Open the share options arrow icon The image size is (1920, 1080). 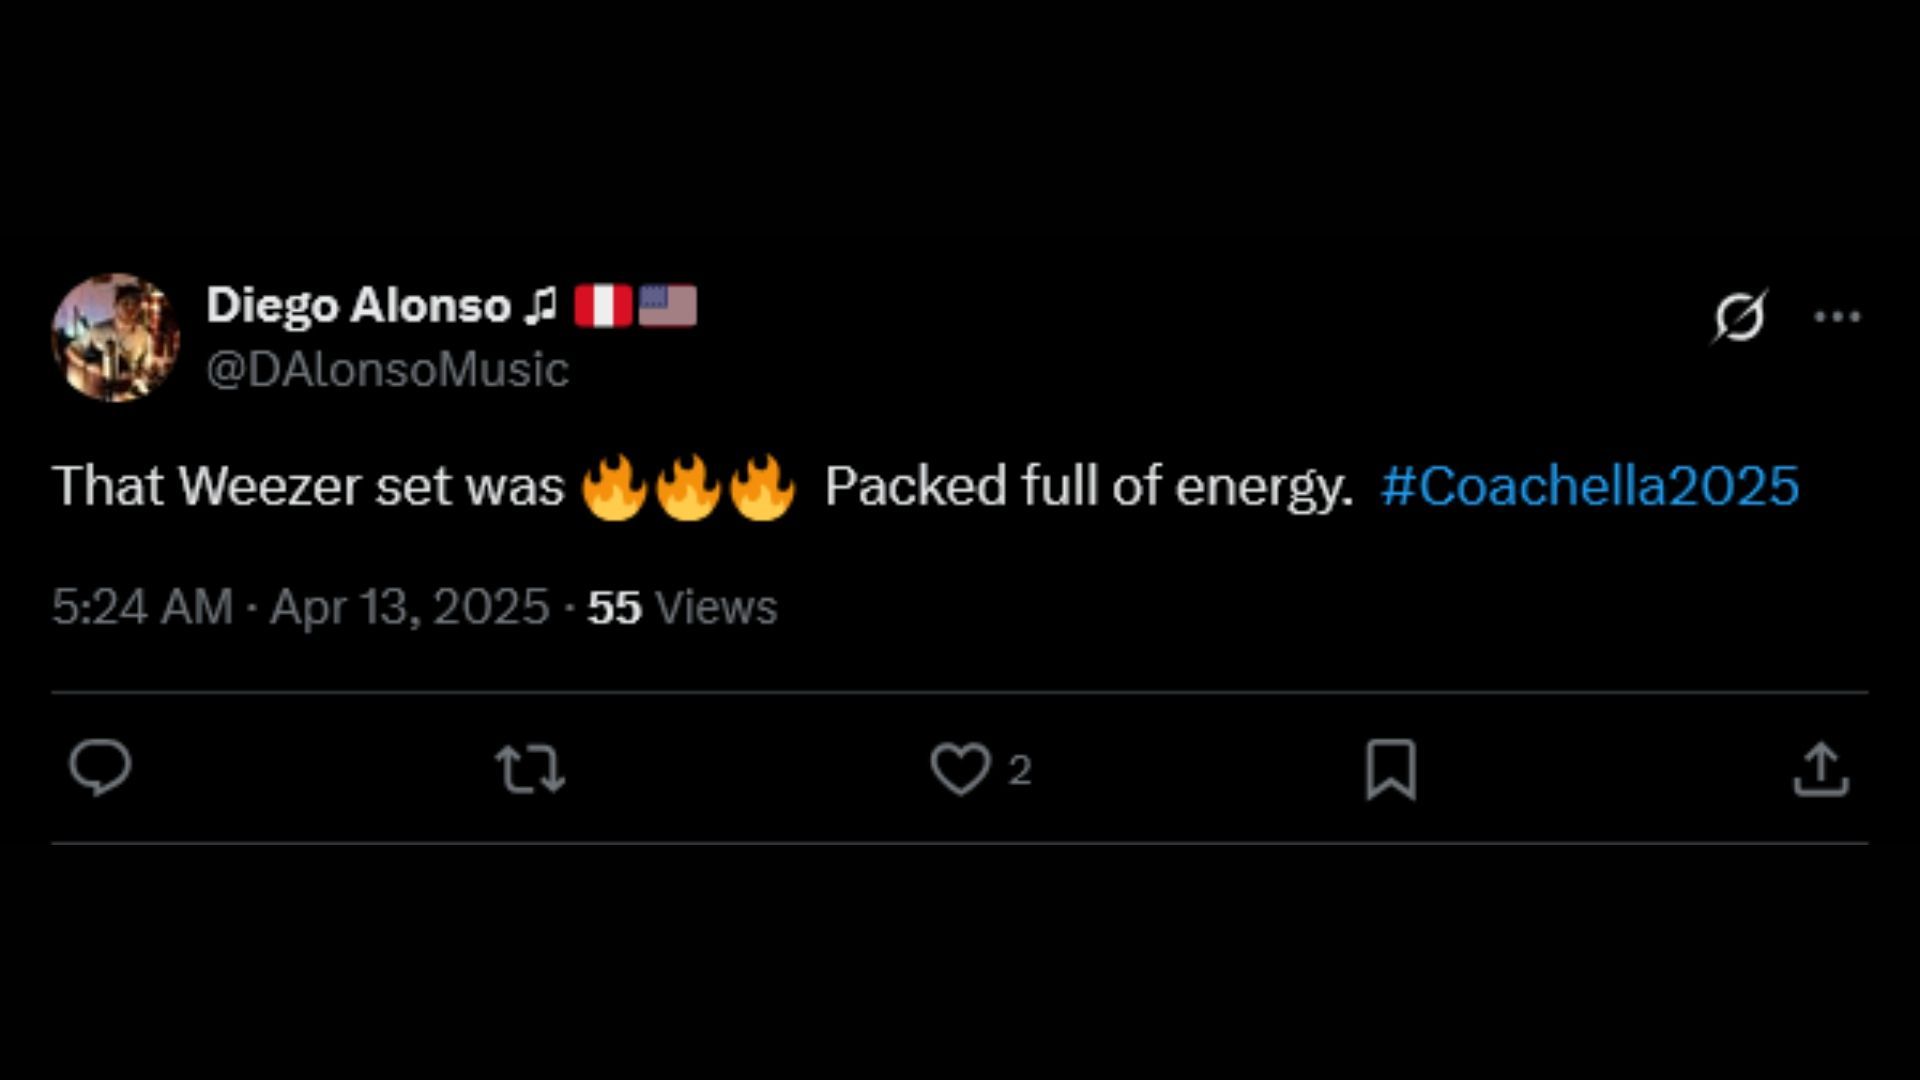pos(1821,769)
